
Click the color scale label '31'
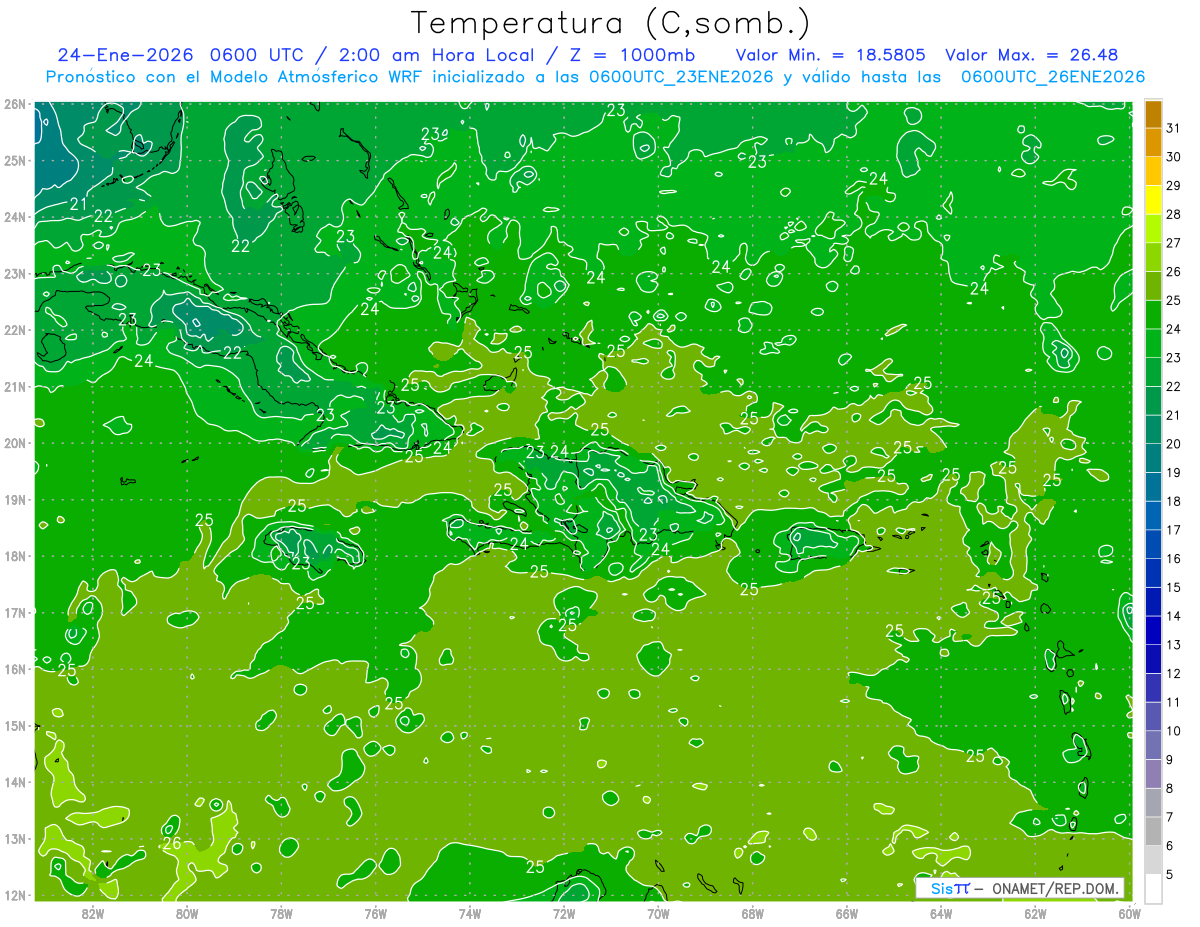coord(1173,129)
